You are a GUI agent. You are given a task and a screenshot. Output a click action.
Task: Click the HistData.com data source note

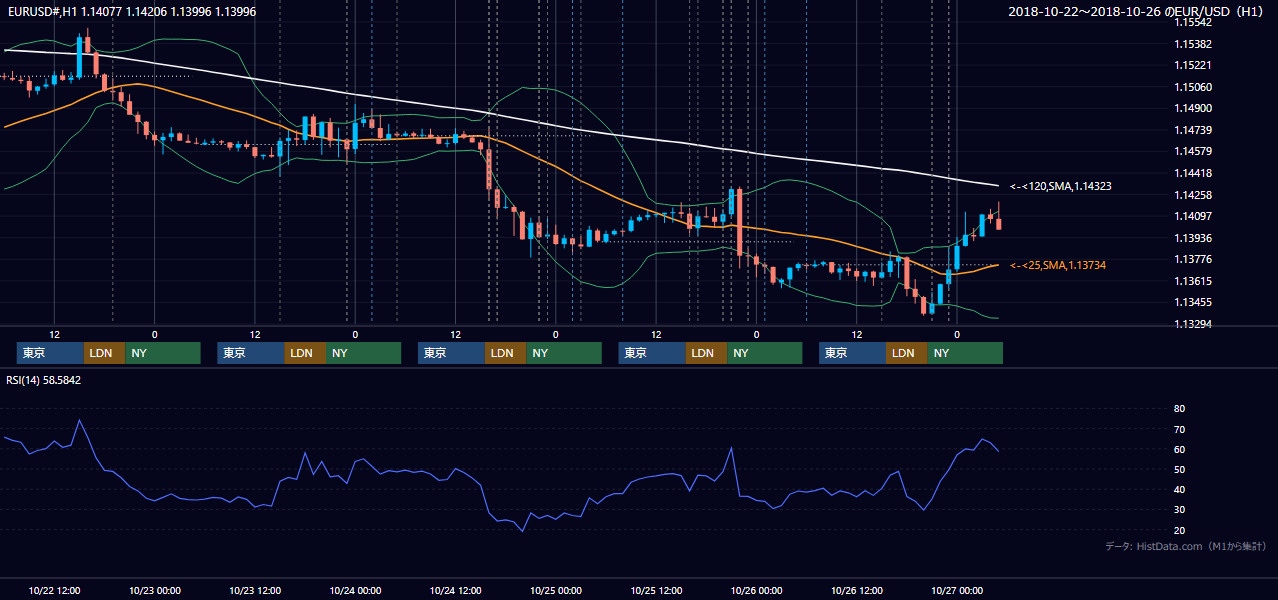[1186, 546]
